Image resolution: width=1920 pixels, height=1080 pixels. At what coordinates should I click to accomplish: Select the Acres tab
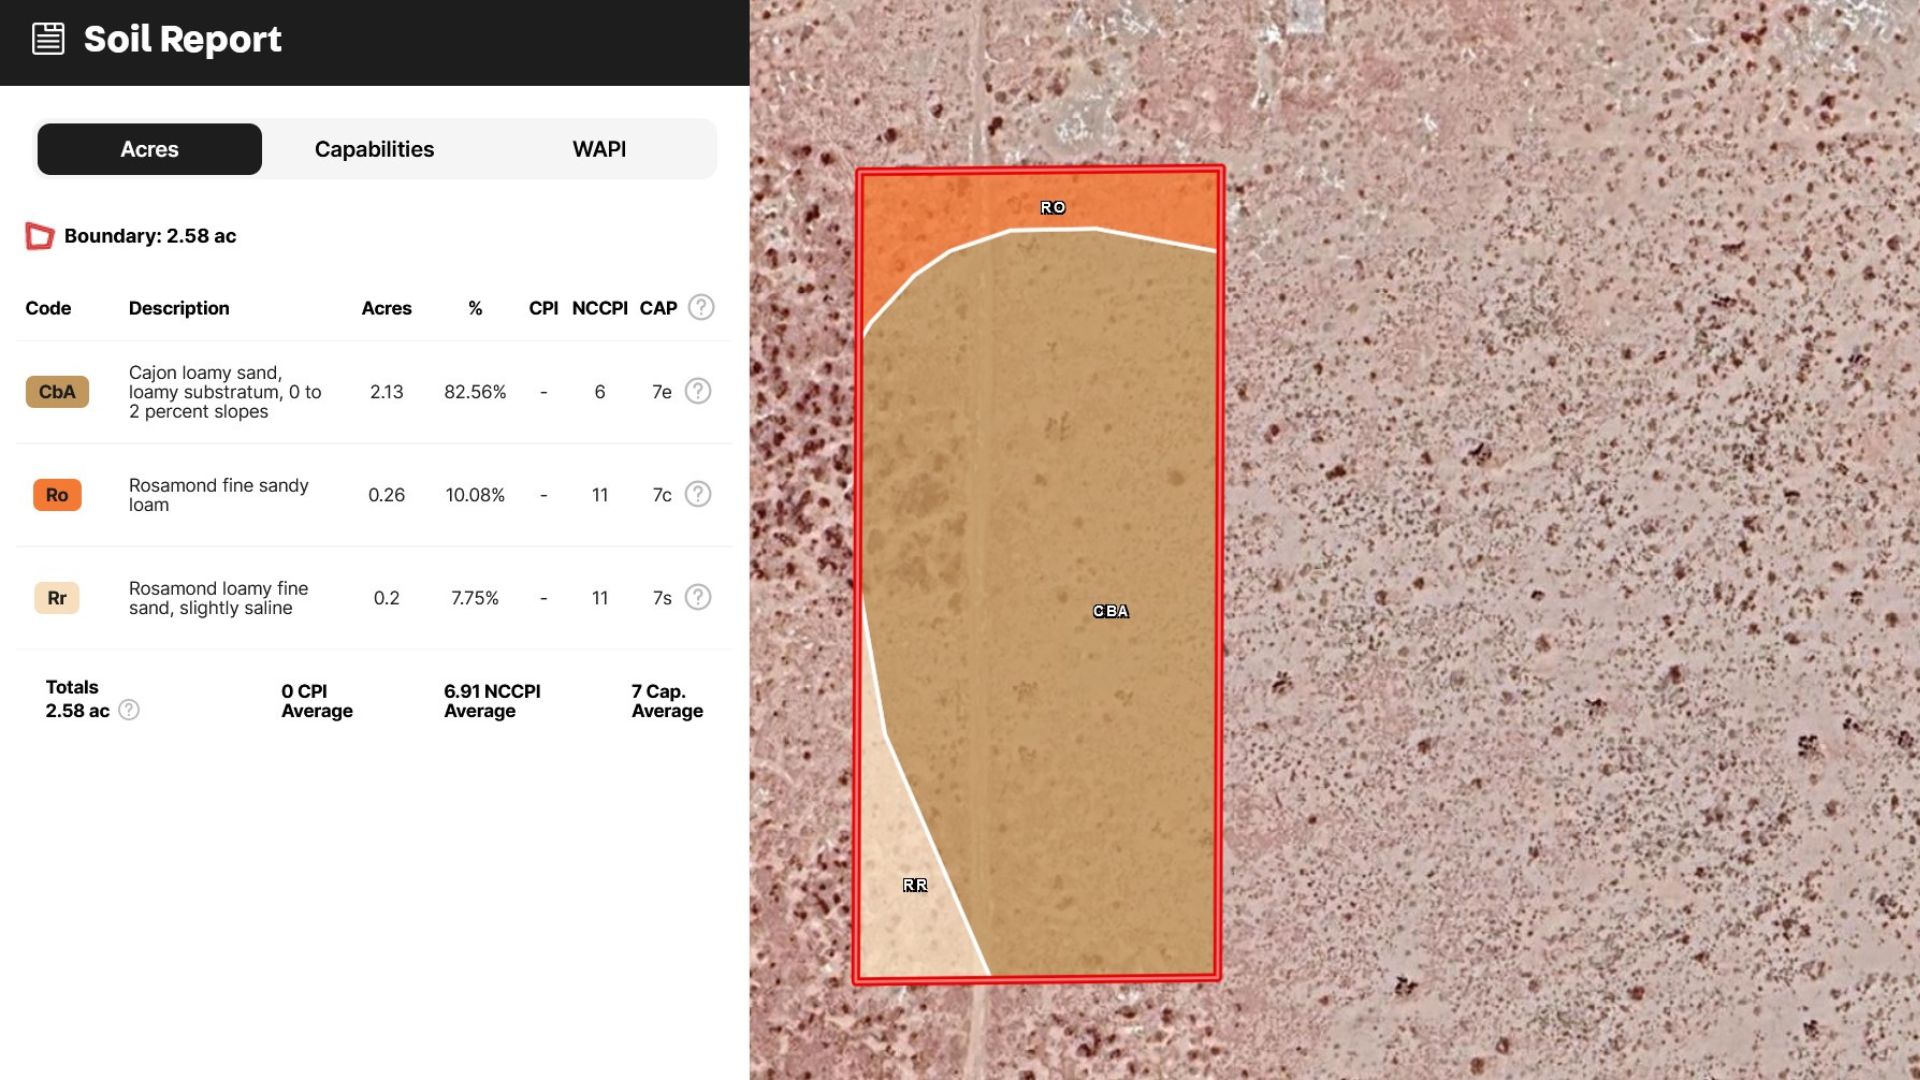point(150,149)
